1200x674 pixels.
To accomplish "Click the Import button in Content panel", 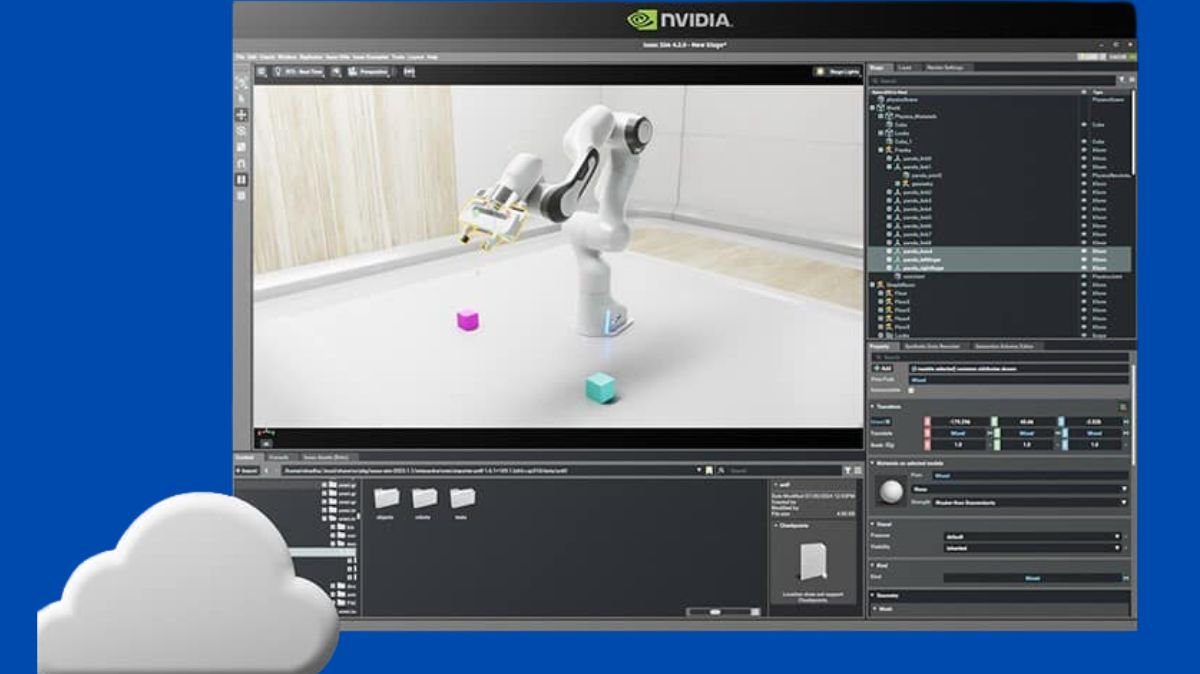I will 247,470.
